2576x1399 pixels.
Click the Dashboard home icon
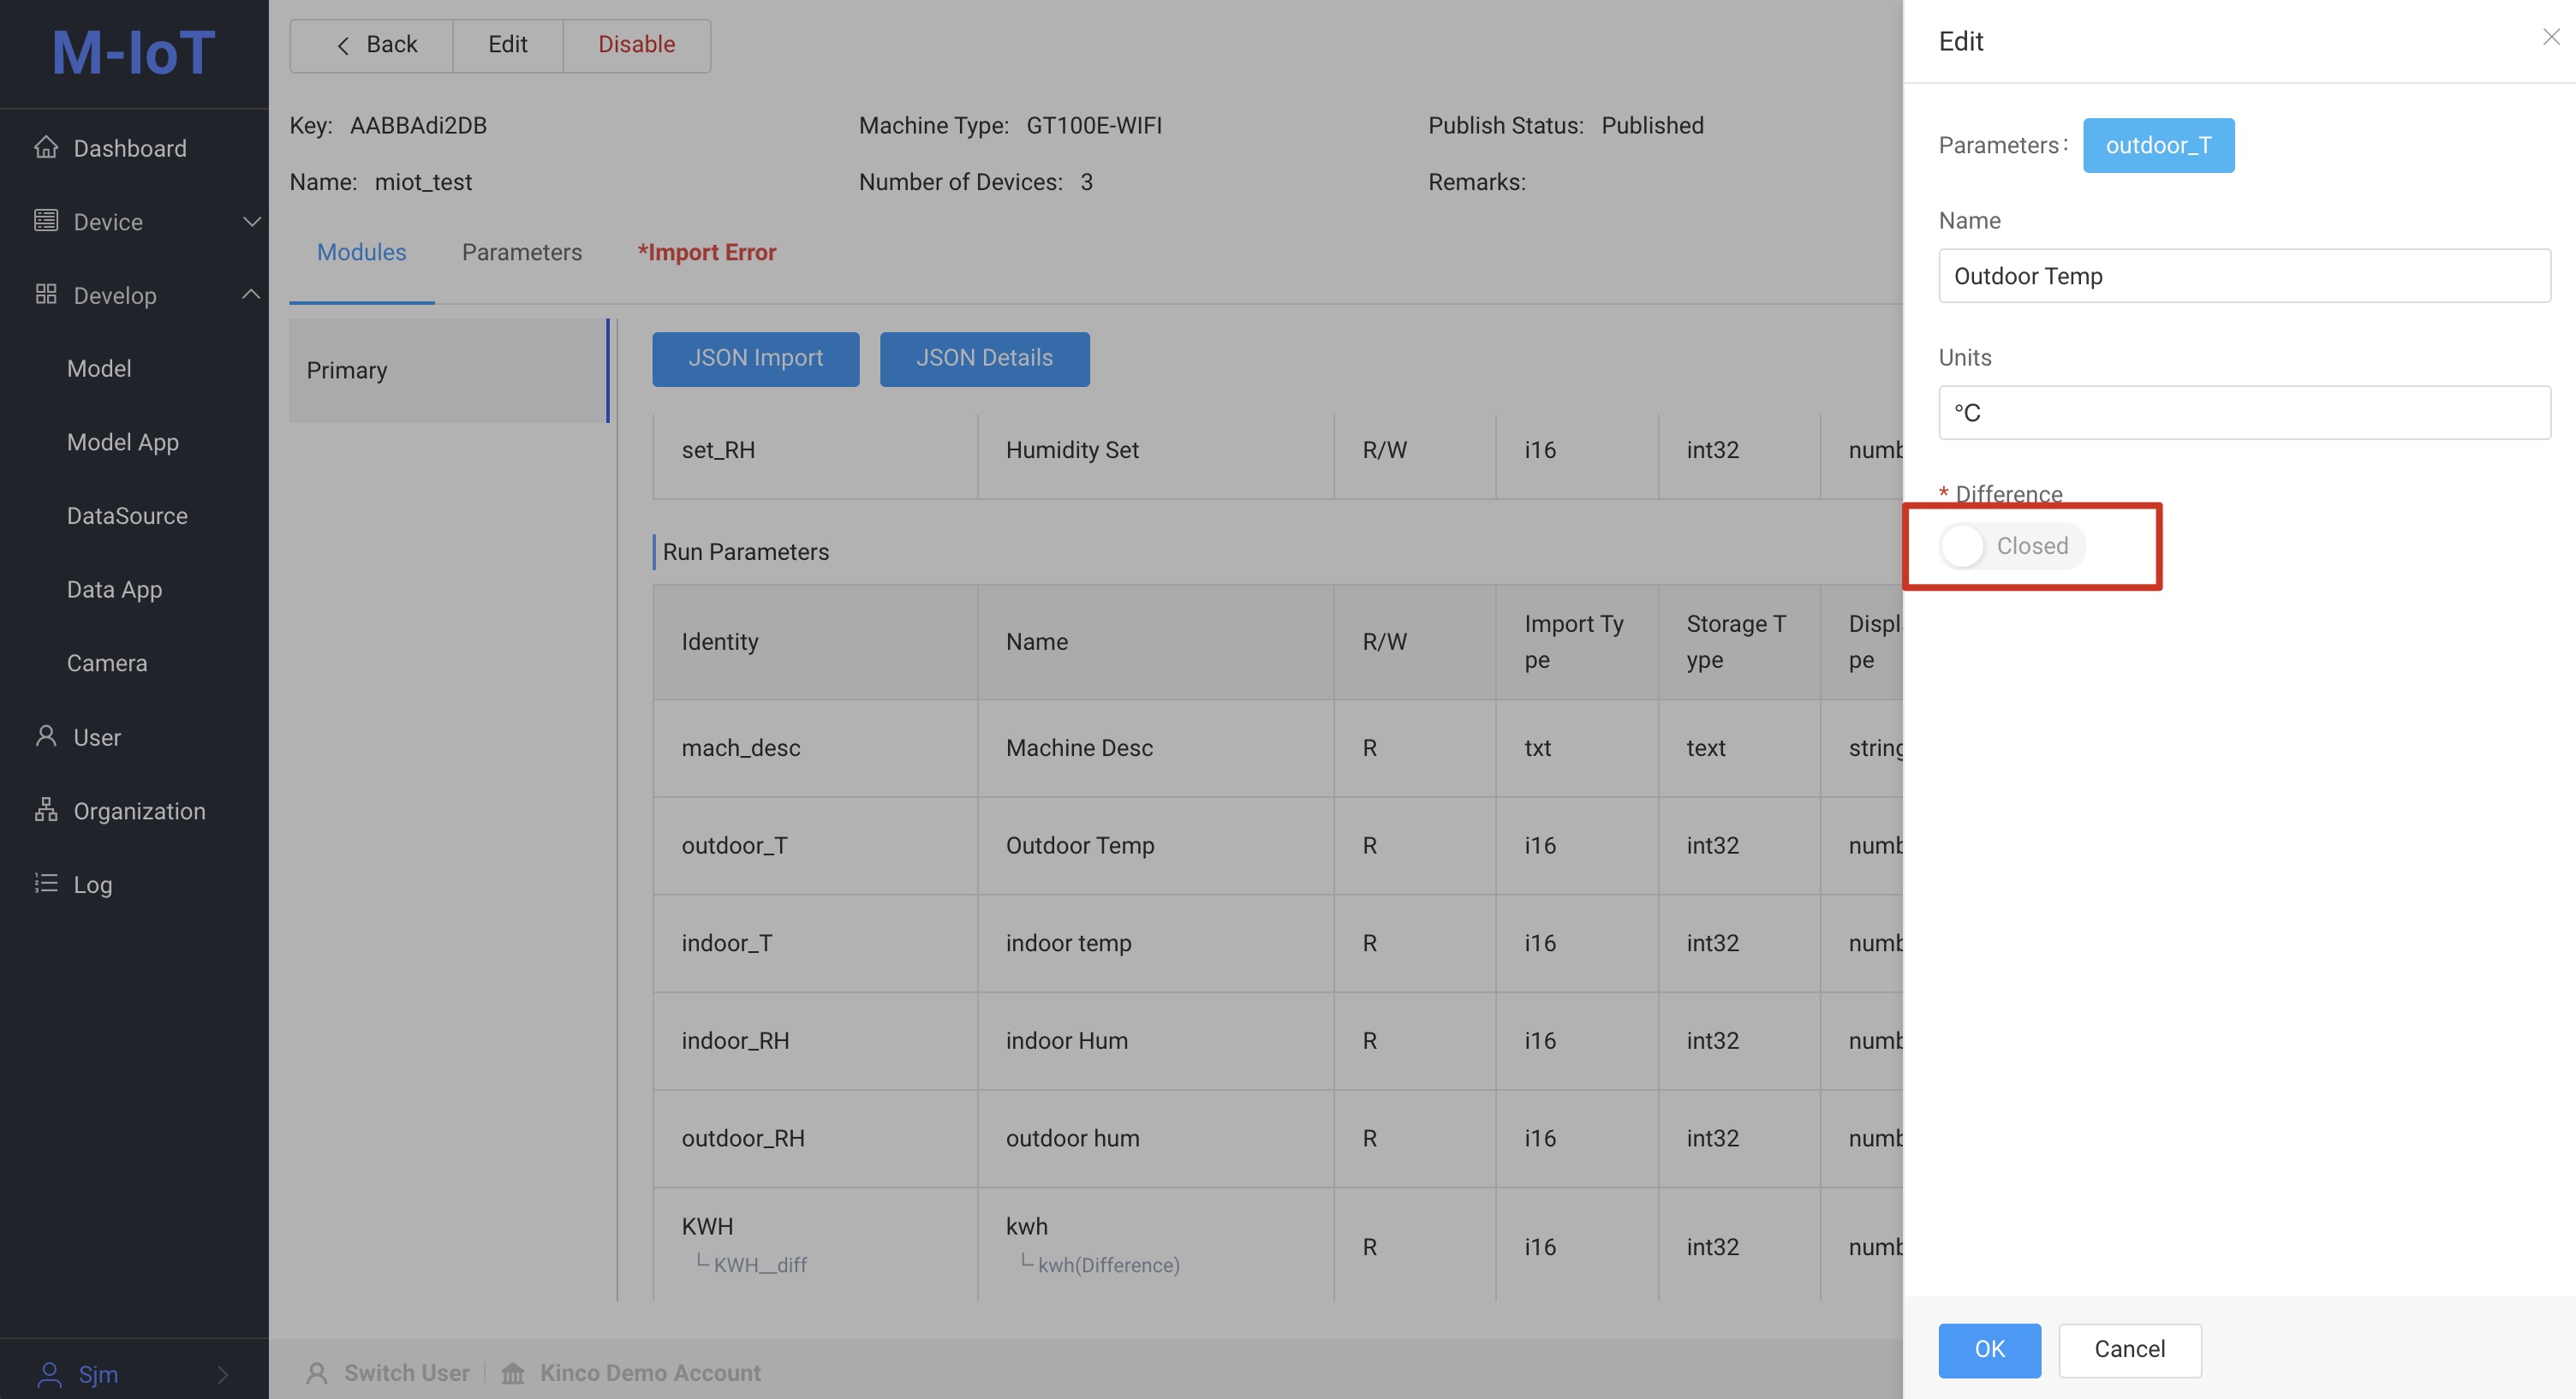point(46,147)
